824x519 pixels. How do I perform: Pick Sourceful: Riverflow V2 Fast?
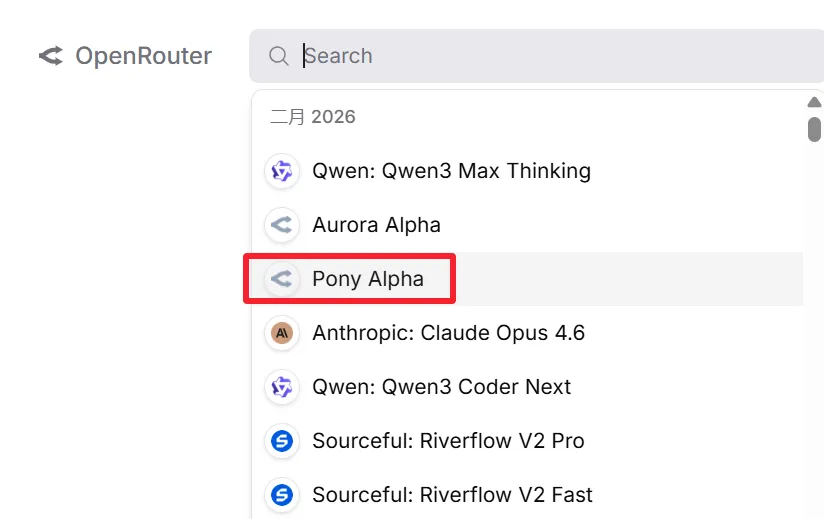[x=452, y=495]
